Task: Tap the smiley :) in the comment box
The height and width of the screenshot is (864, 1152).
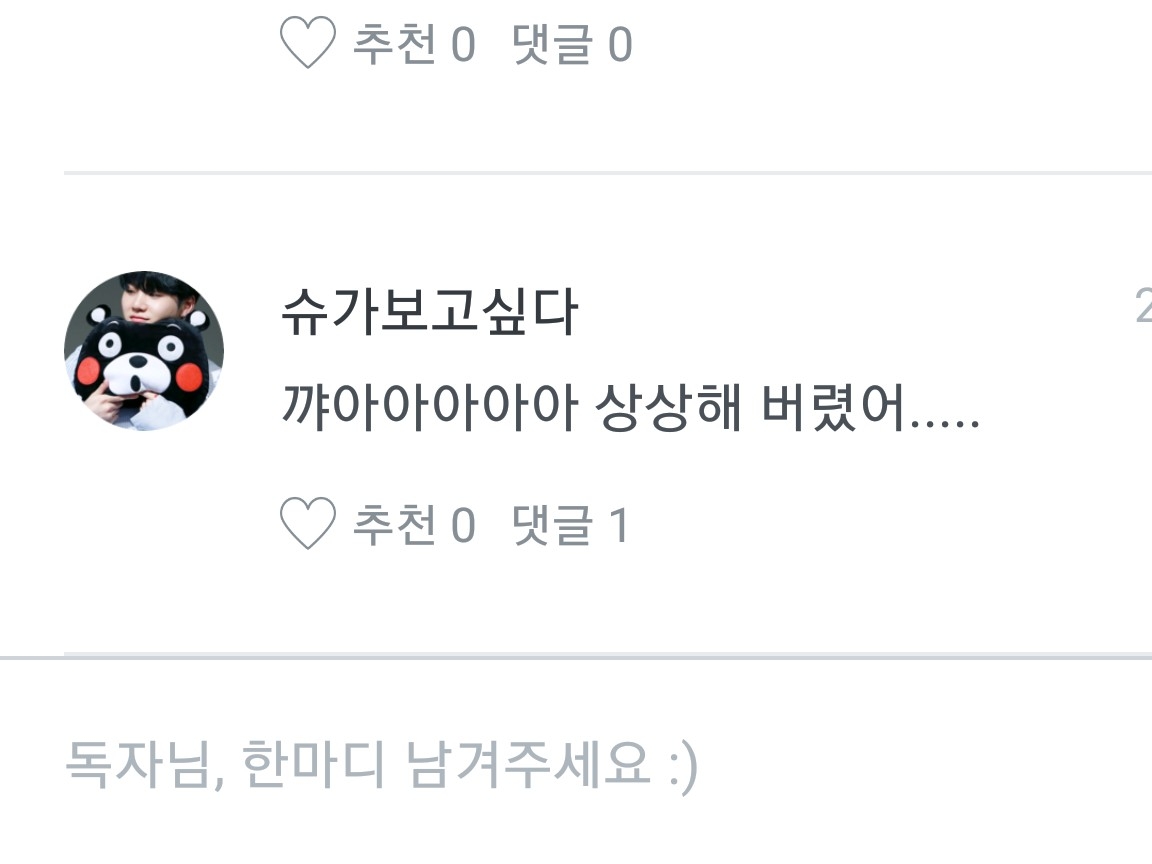Action: click(x=683, y=768)
